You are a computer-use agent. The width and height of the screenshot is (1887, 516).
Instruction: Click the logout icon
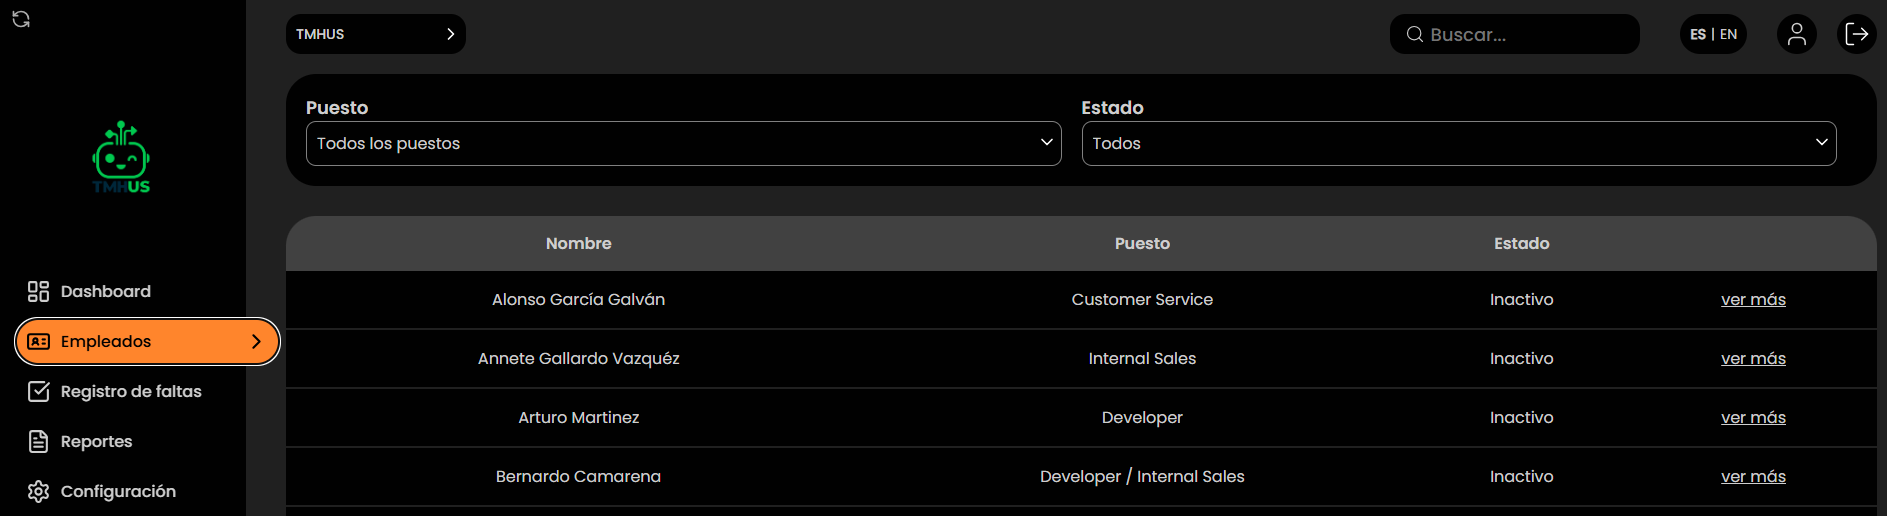coord(1856,34)
